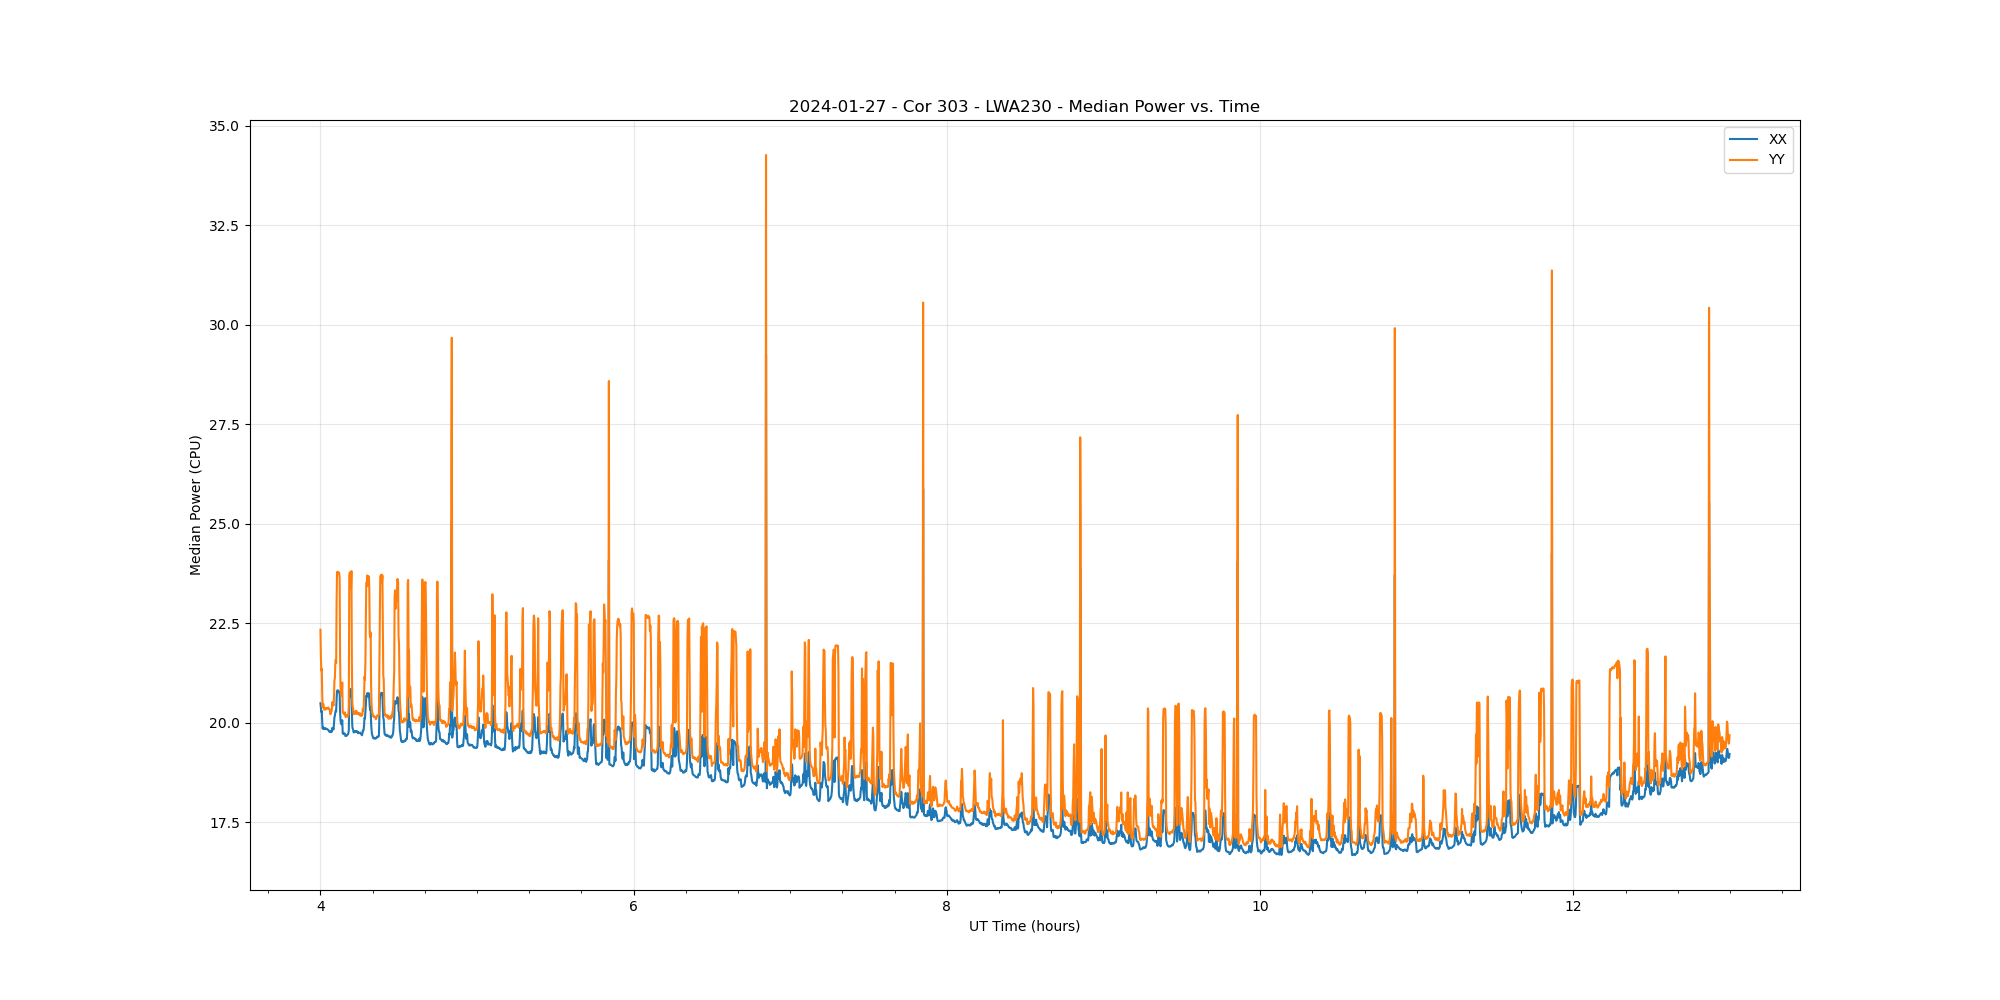
Task: Click the x-axis tick label 8
Action: pyautogui.click(x=946, y=907)
